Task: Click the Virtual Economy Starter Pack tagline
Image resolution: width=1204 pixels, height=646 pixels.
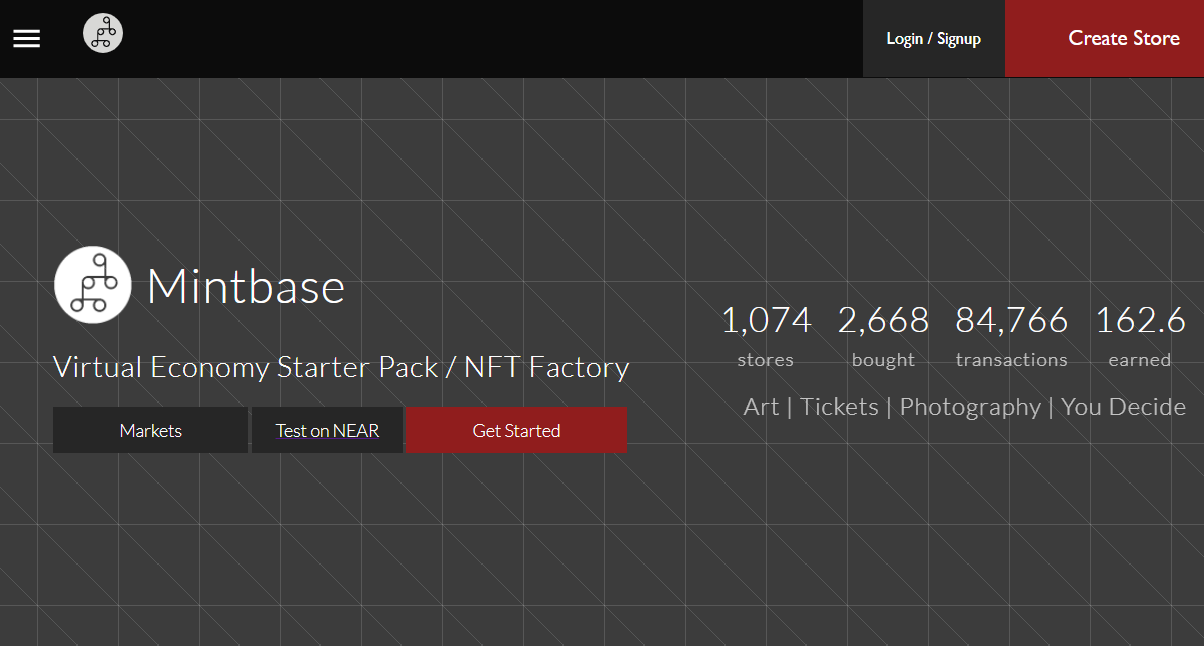Action: (341, 367)
